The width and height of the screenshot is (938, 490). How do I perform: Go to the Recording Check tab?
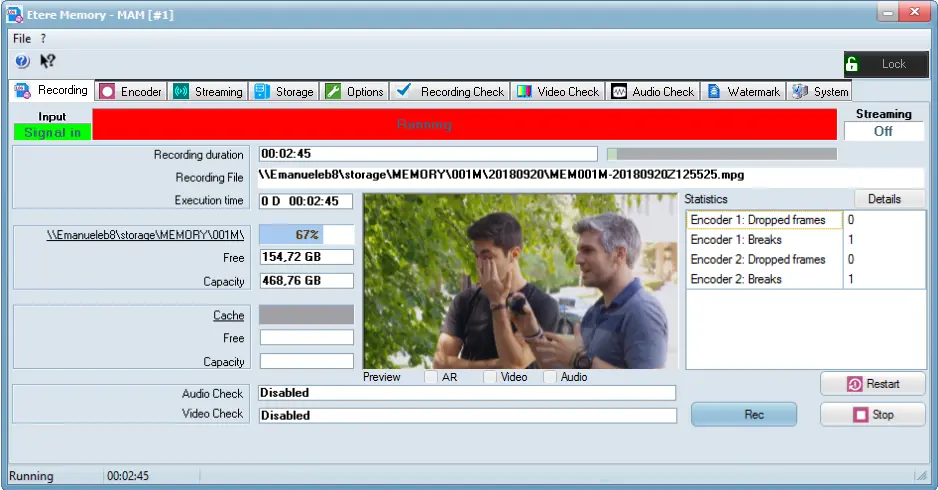point(450,91)
